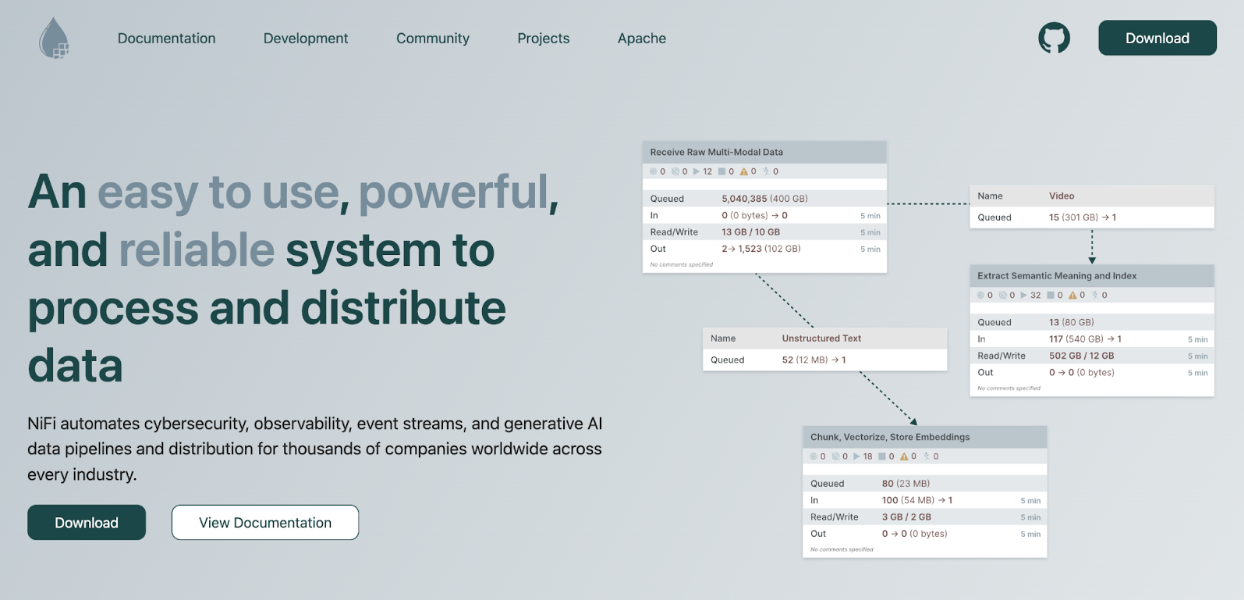Image resolution: width=1244 pixels, height=600 pixels.
Task: Click the running (play) icon in Chunk, Vectorize, Store Embeddings
Action: pos(857,456)
